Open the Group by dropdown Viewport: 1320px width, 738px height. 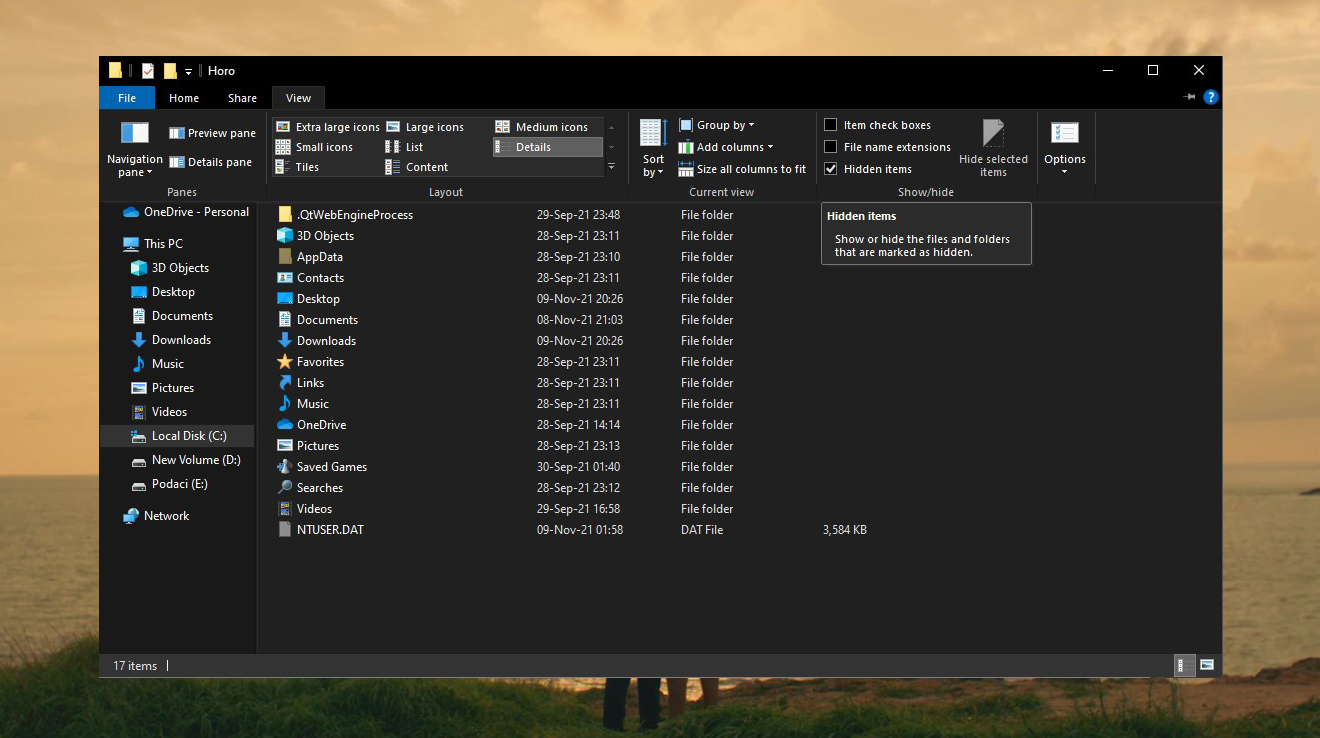tap(723, 124)
